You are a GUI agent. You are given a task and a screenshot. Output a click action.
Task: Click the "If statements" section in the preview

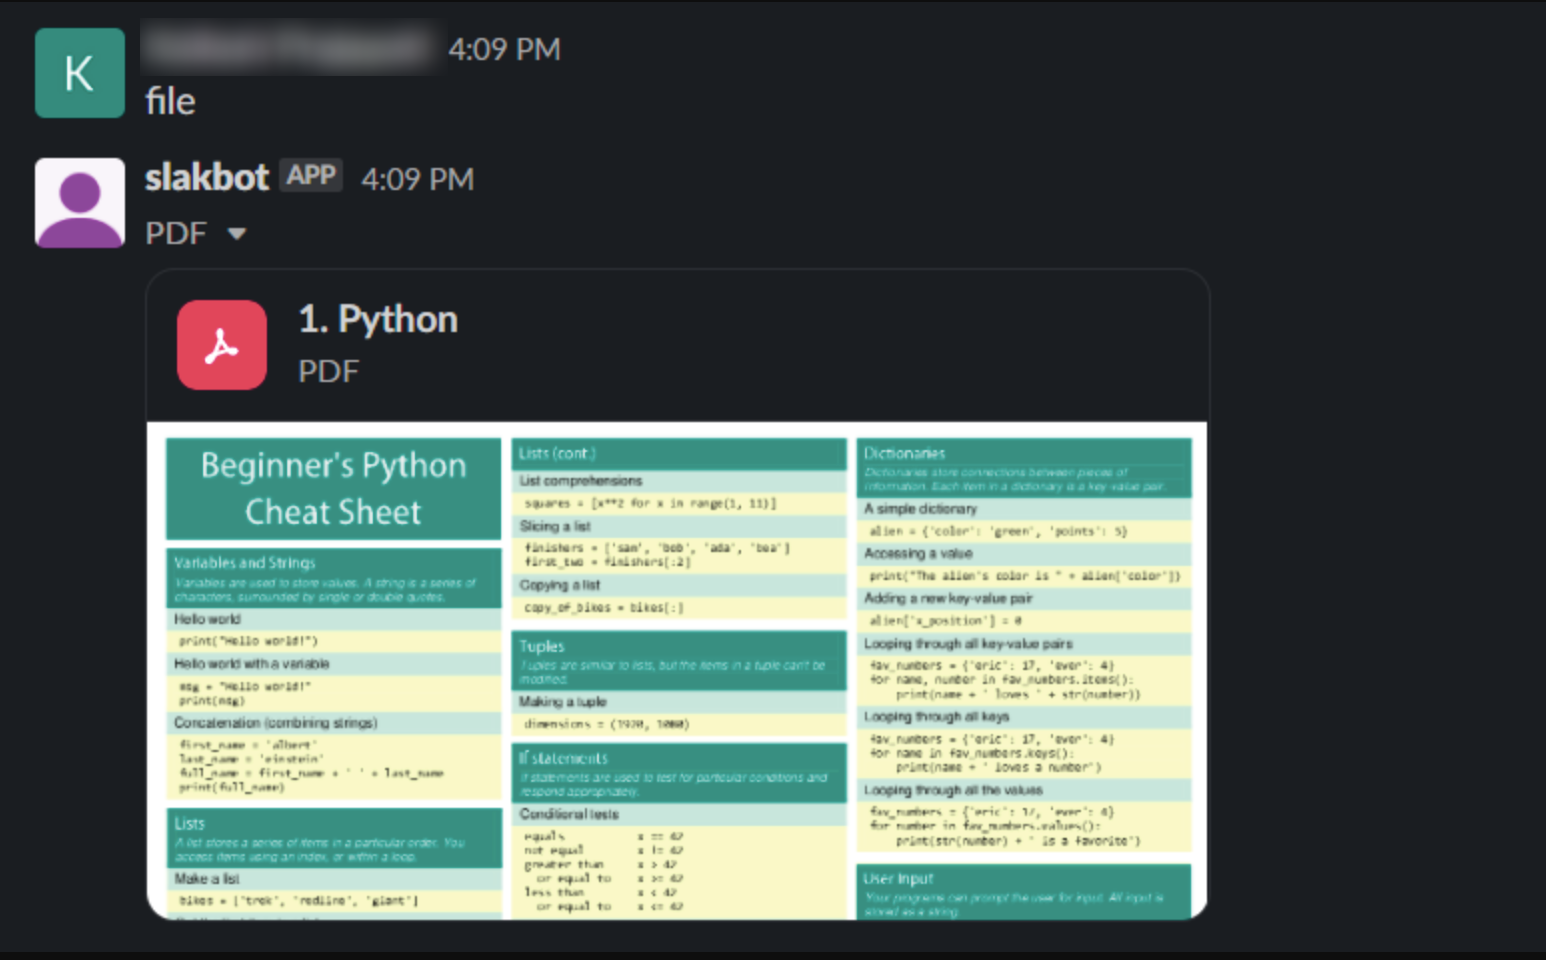tap(563, 758)
